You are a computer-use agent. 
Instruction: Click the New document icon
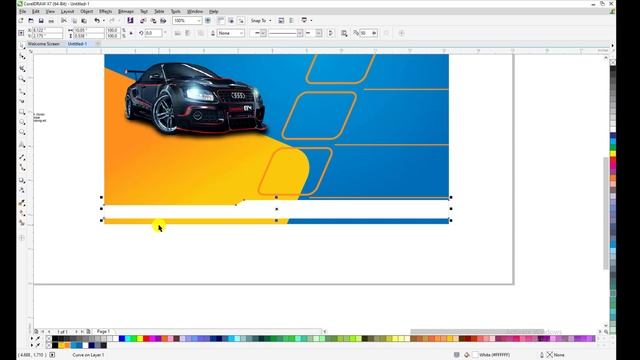pos(21,20)
